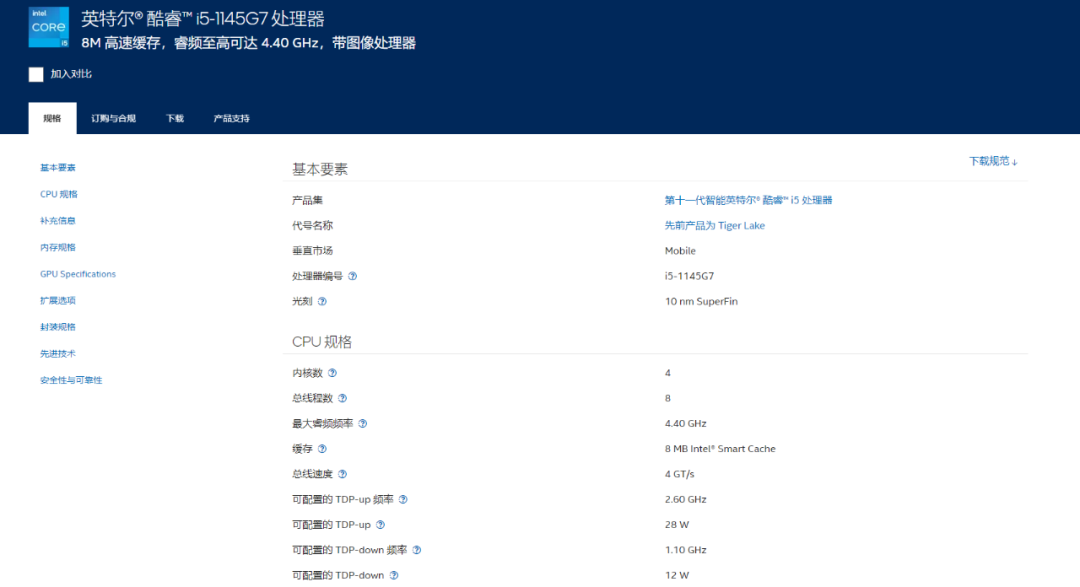Click the 10 nm SuperFin value

701,302
